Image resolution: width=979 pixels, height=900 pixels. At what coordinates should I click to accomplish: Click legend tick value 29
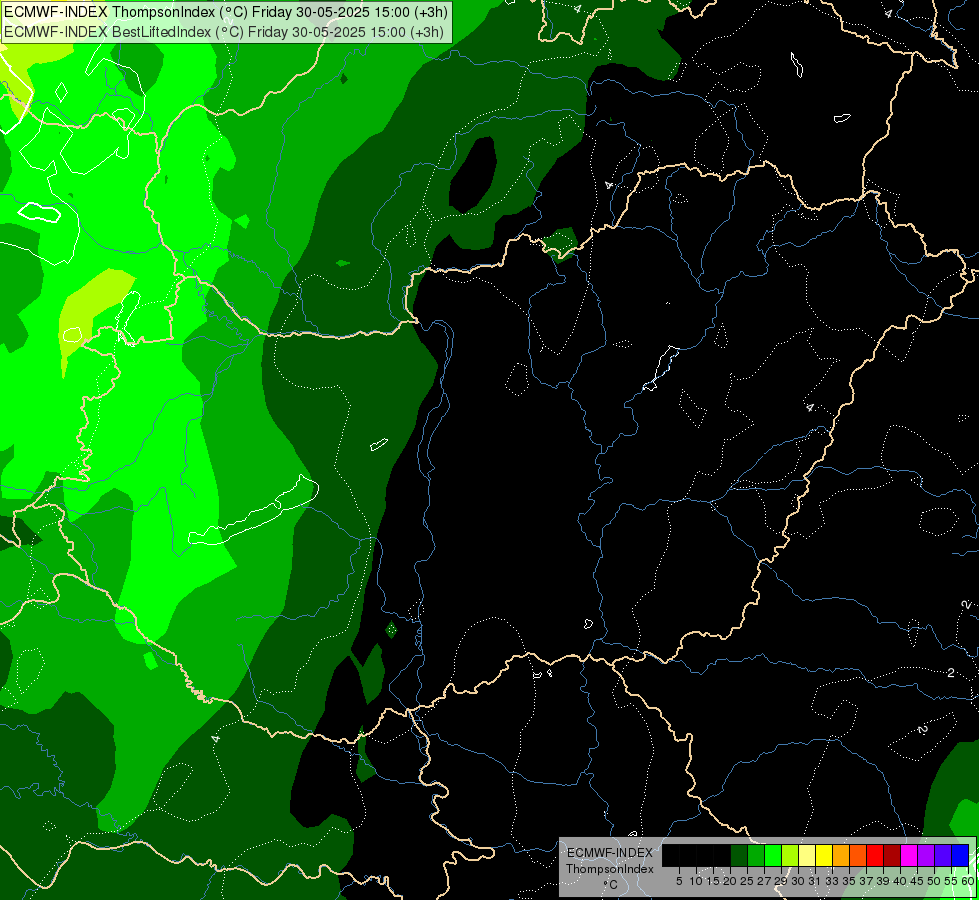781,881
